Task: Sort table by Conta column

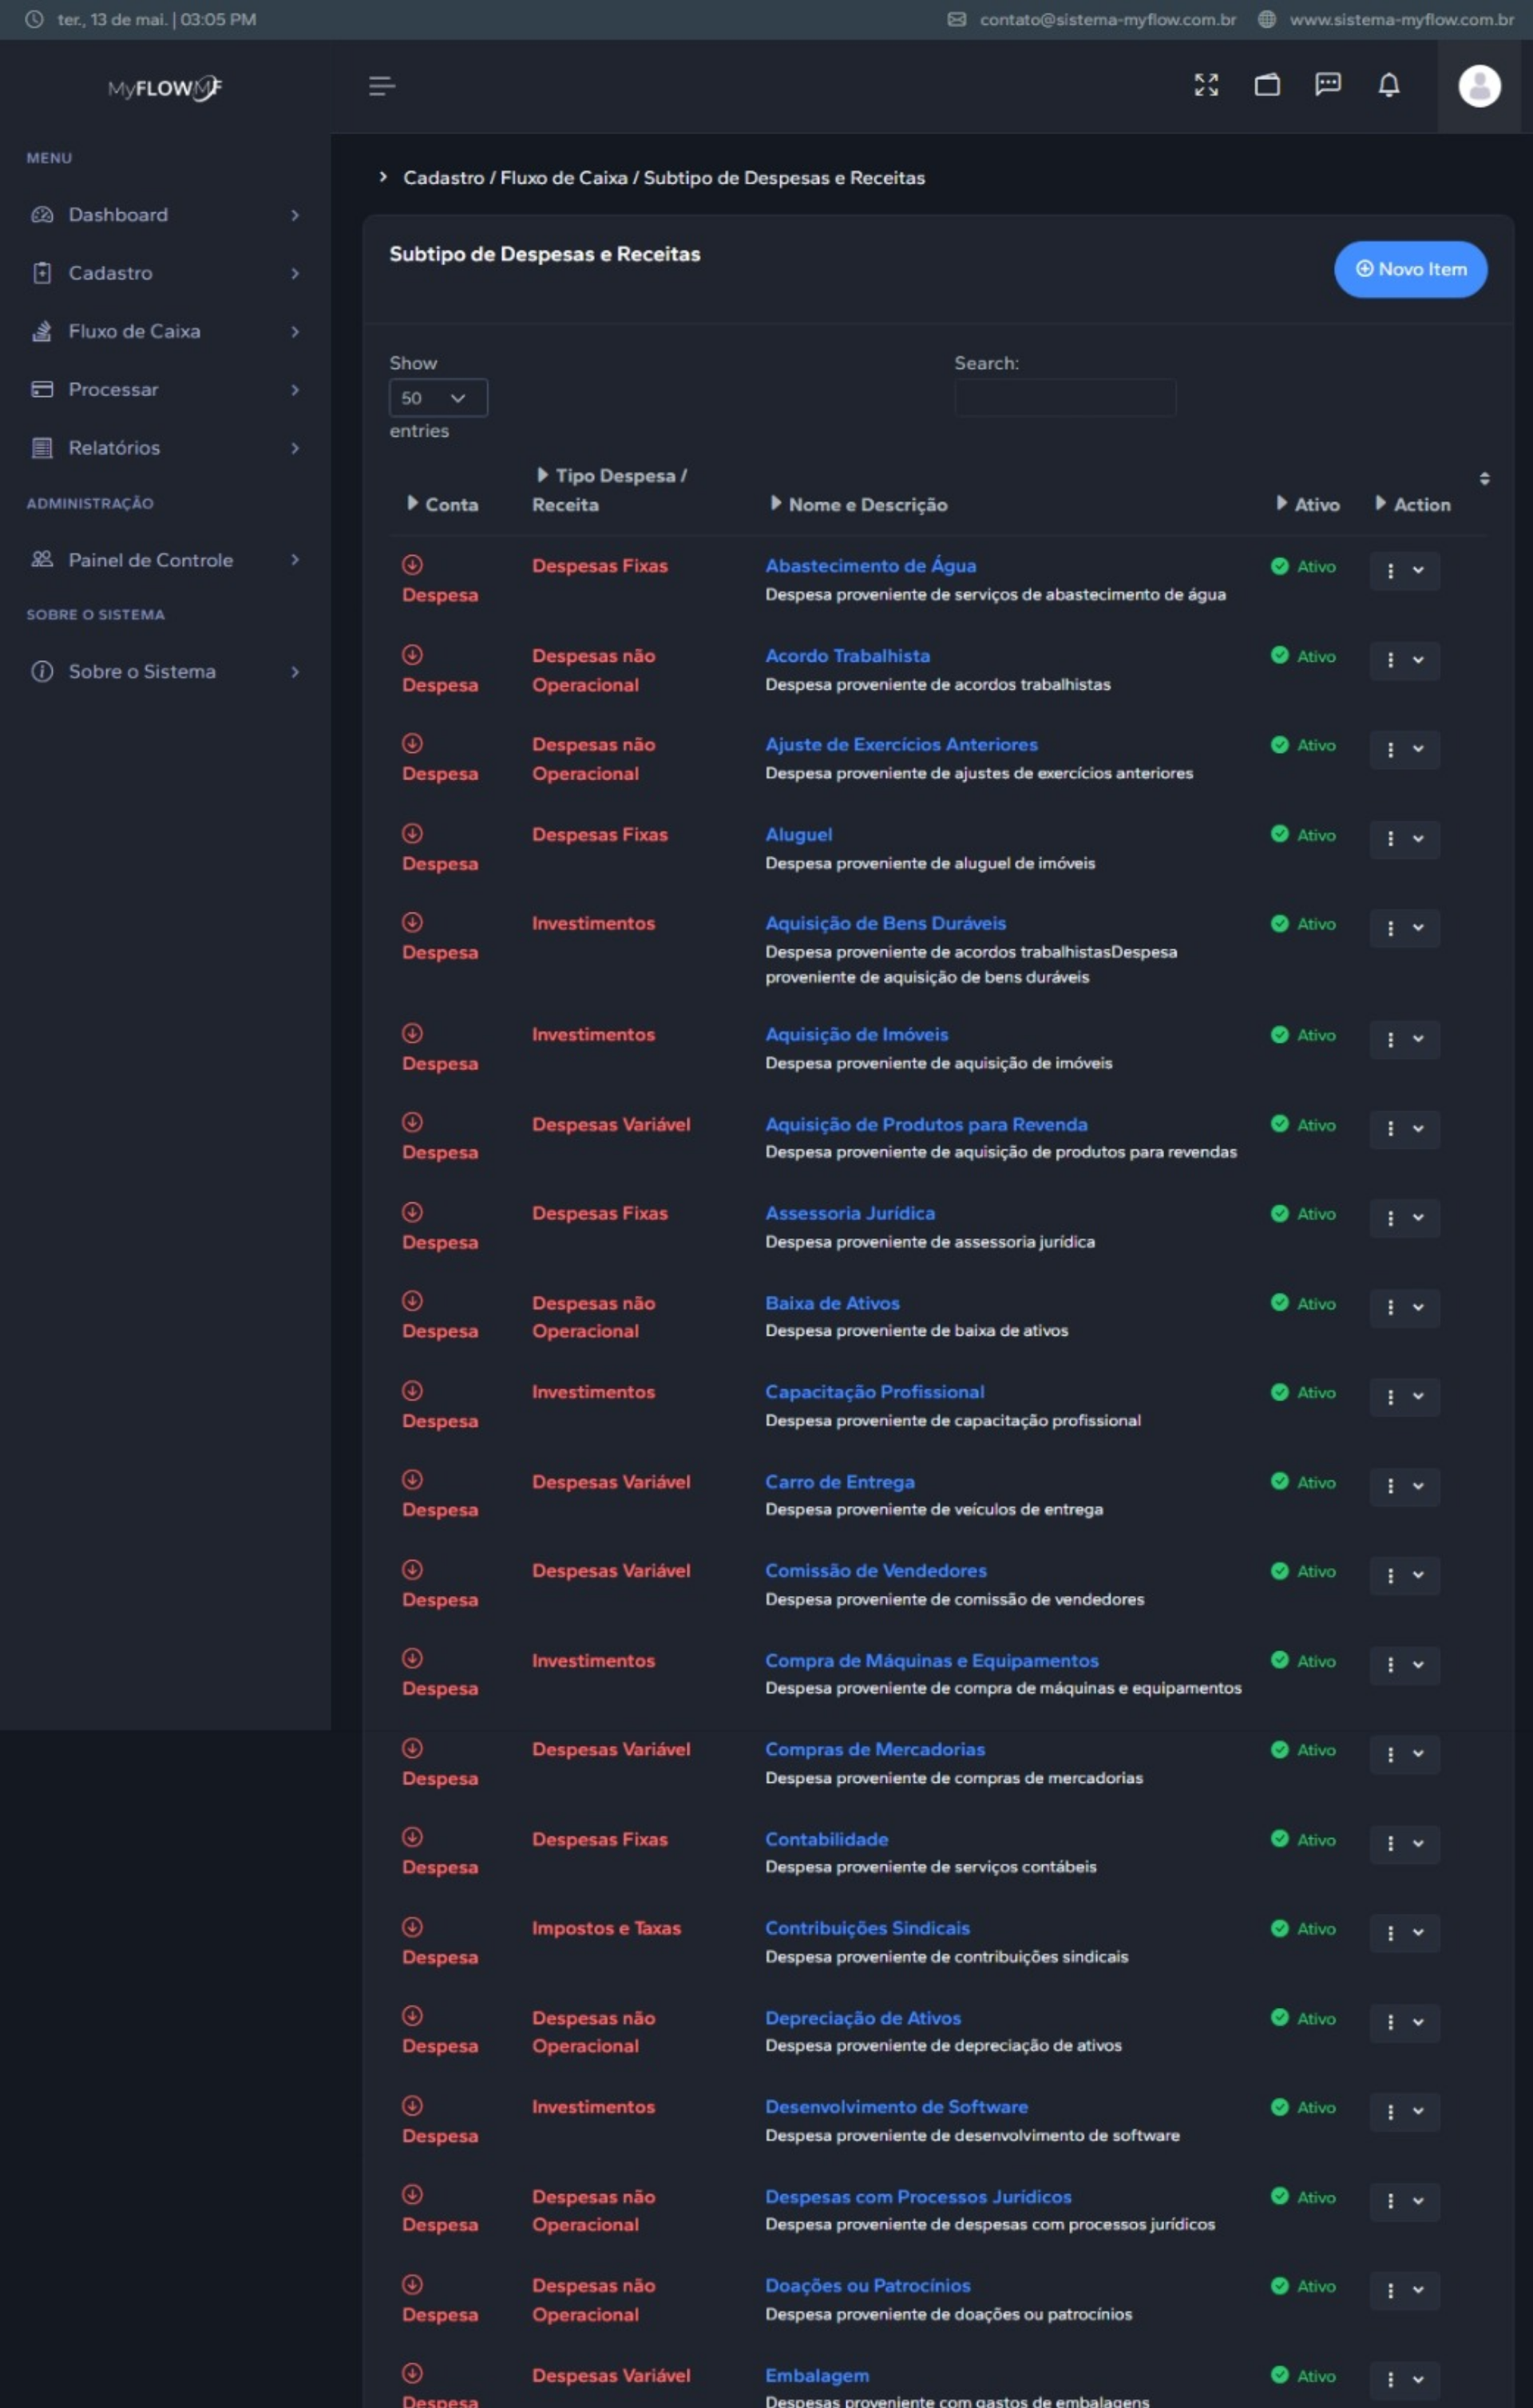Action: [x=450, y=505]
